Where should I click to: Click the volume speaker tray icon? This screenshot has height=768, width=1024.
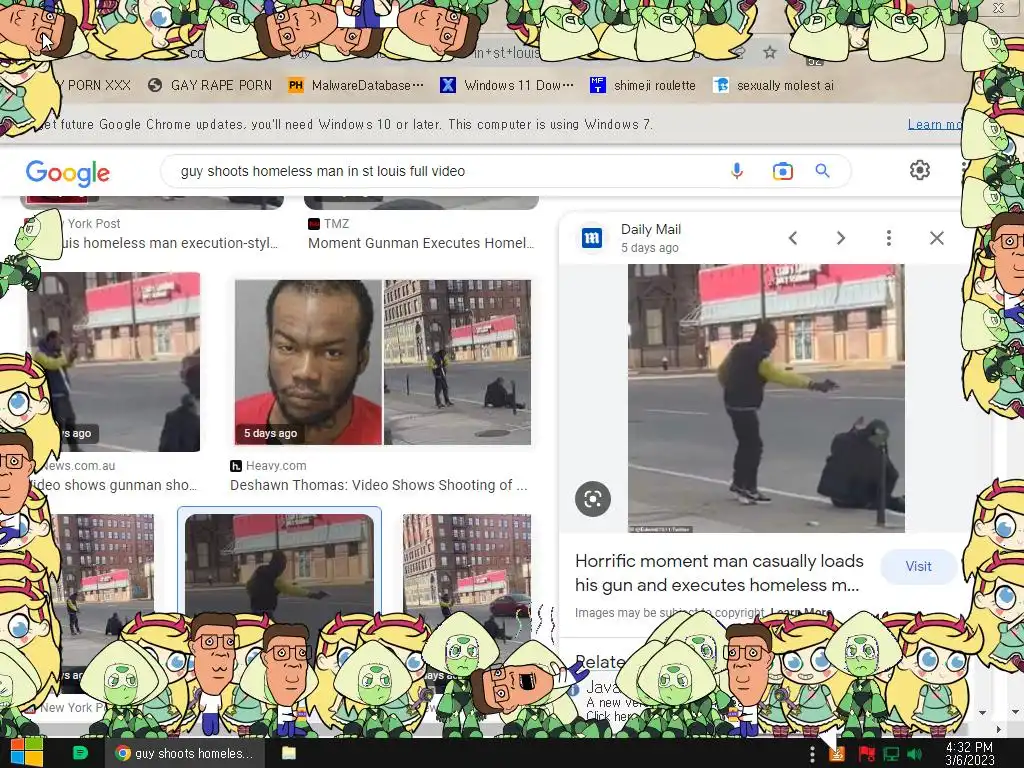(914, 754)
